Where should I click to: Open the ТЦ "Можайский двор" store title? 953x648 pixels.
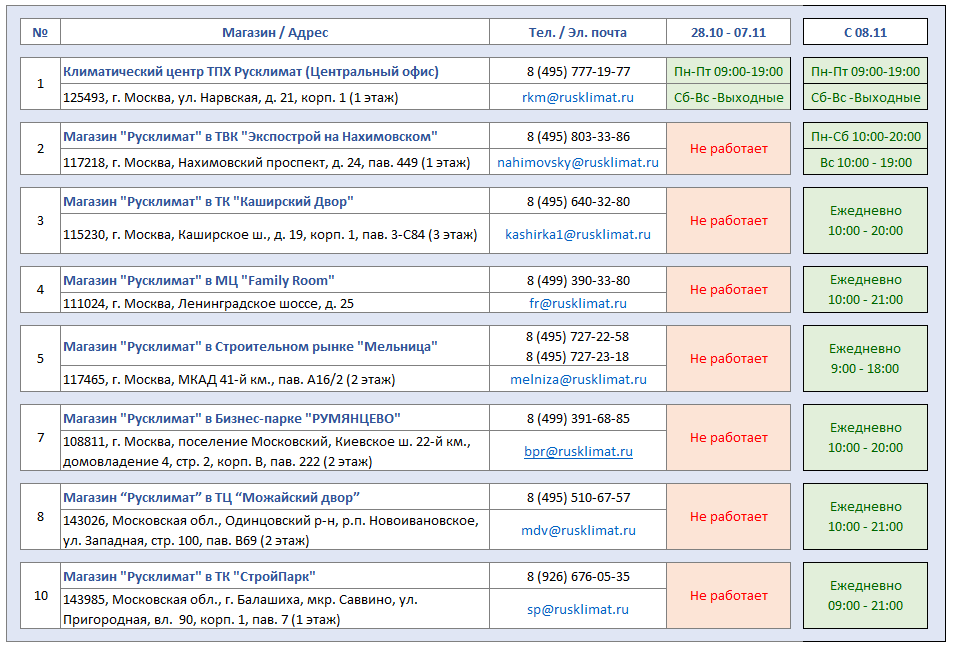pos(211,498)
